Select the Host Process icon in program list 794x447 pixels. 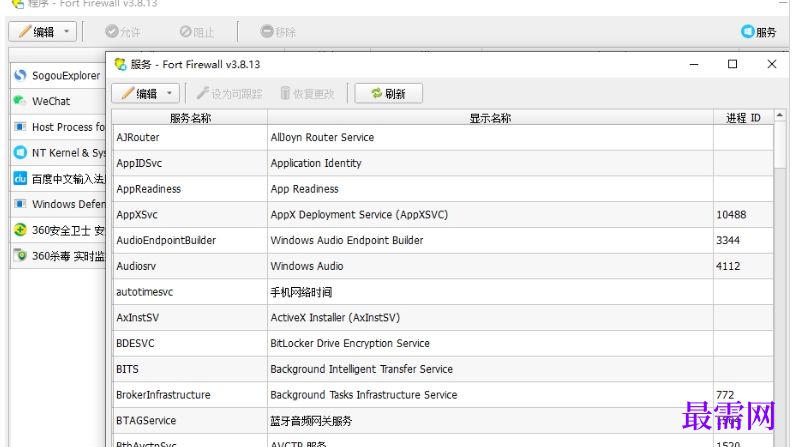point(20,127)
